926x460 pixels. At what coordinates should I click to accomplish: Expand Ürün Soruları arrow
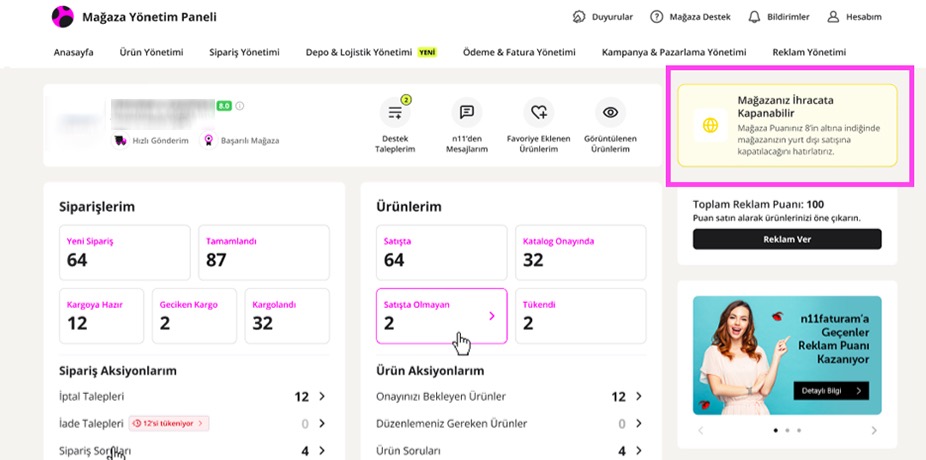[x=638, y=451]
